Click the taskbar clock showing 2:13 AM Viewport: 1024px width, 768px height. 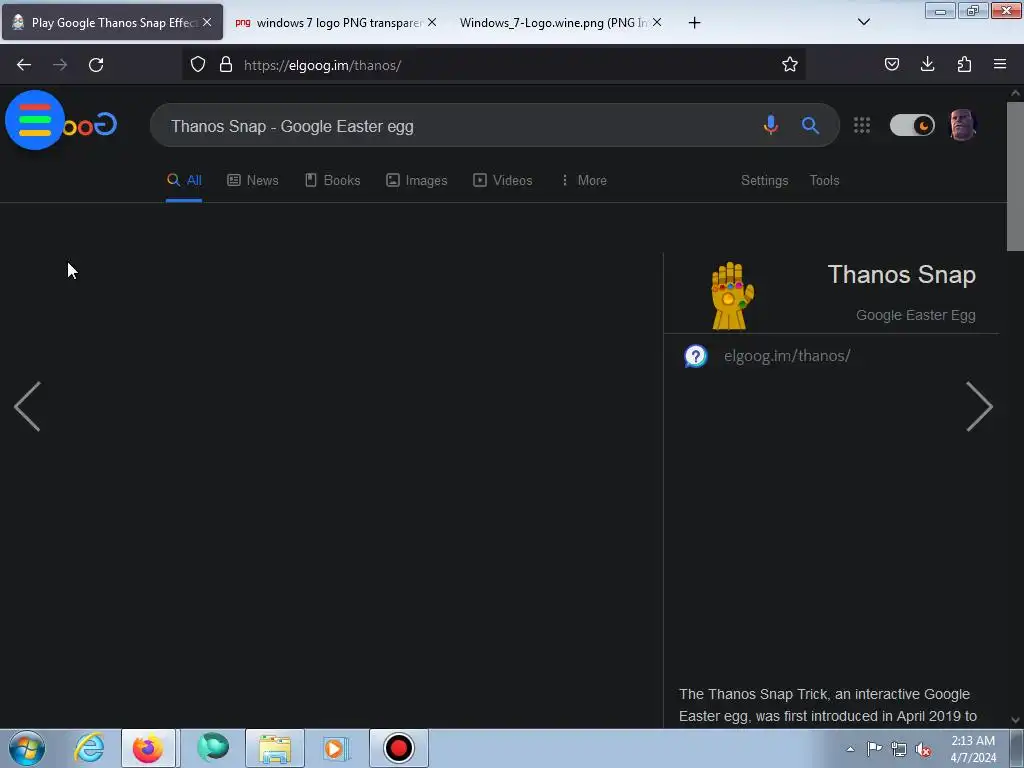[973, 749]
